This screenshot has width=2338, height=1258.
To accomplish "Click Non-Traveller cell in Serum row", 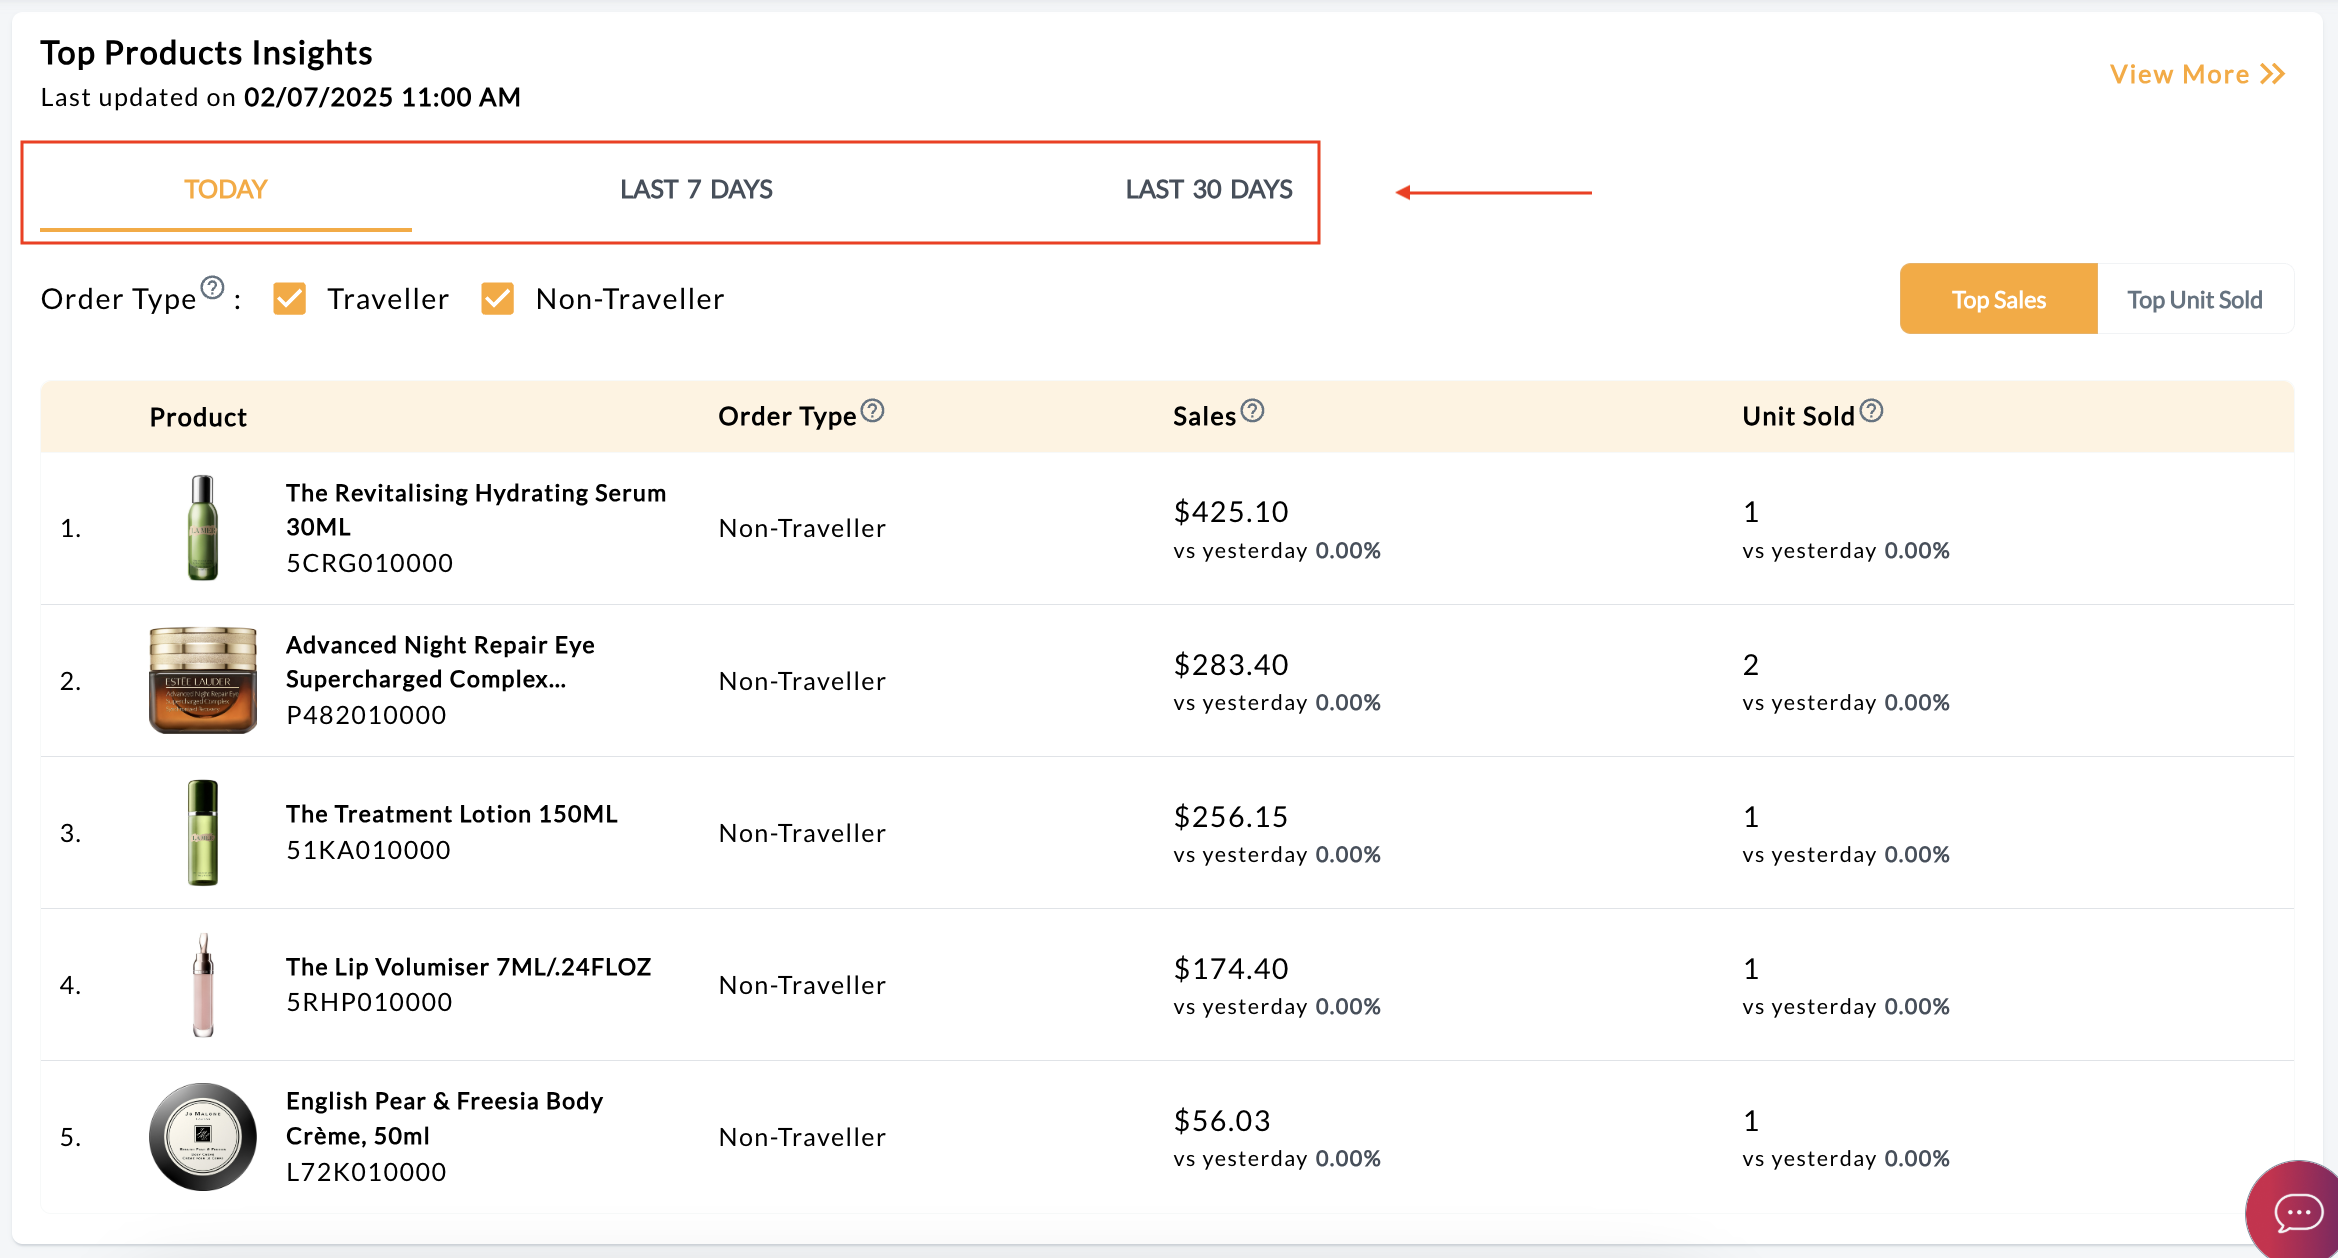I will coord(802,528).
